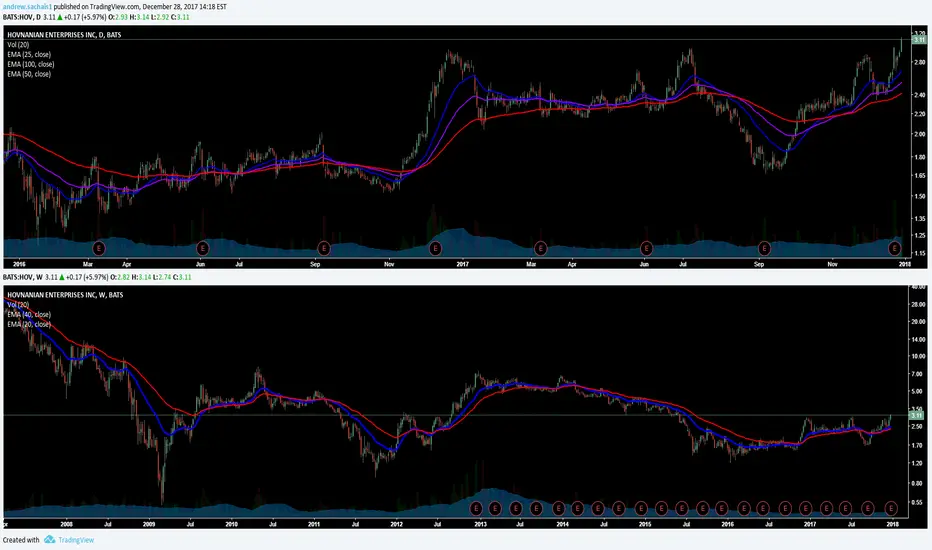Click the TradingView cloud logo icon
The height and width of the screenshot is (550, 932).
pyautogui.click(x=49, y=539)
